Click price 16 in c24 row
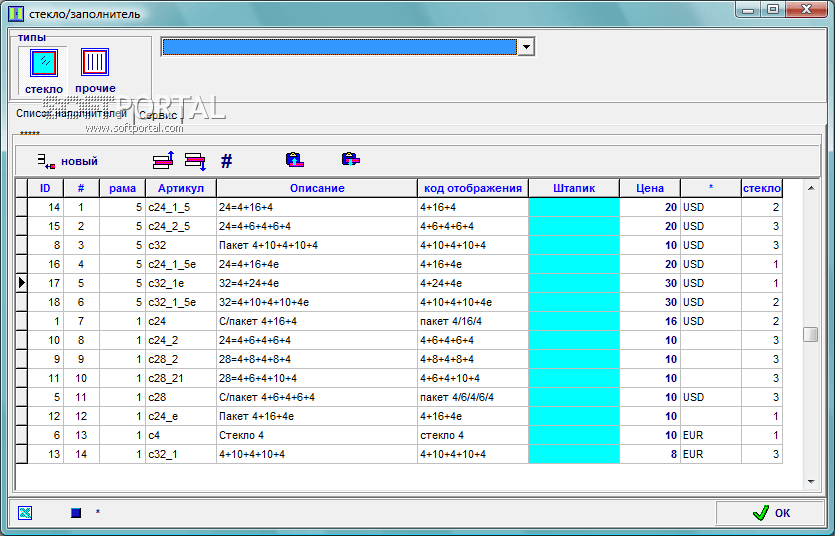The height and width of the screenshot is (536, 835). pyautogui.click(x=650, y=321)
